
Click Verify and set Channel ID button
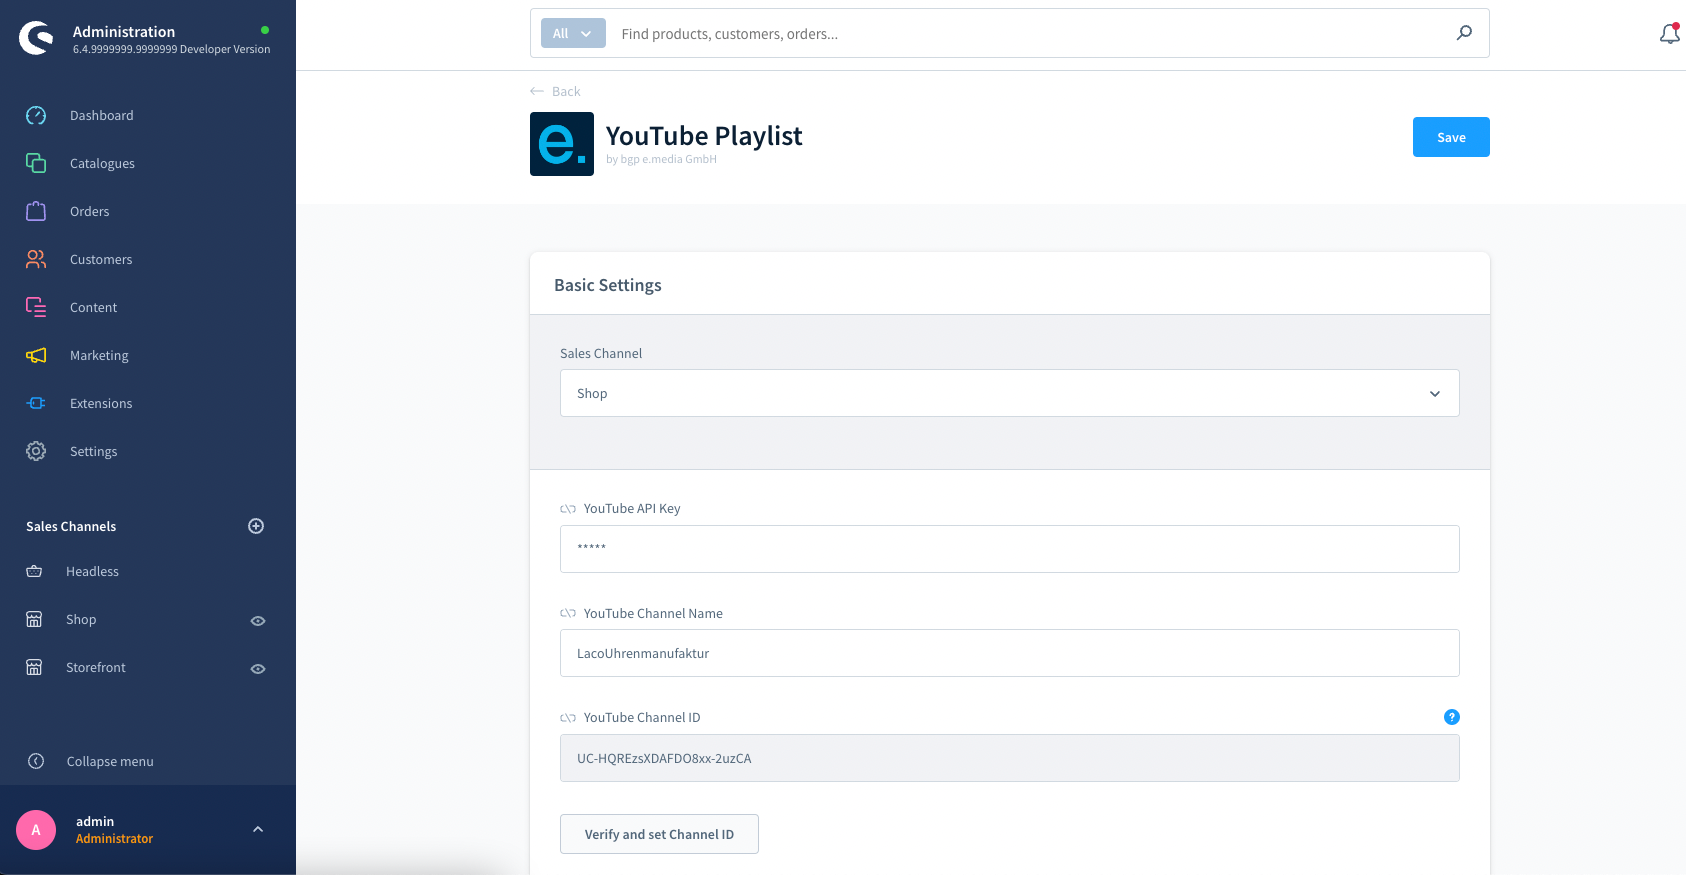(659, 834)
